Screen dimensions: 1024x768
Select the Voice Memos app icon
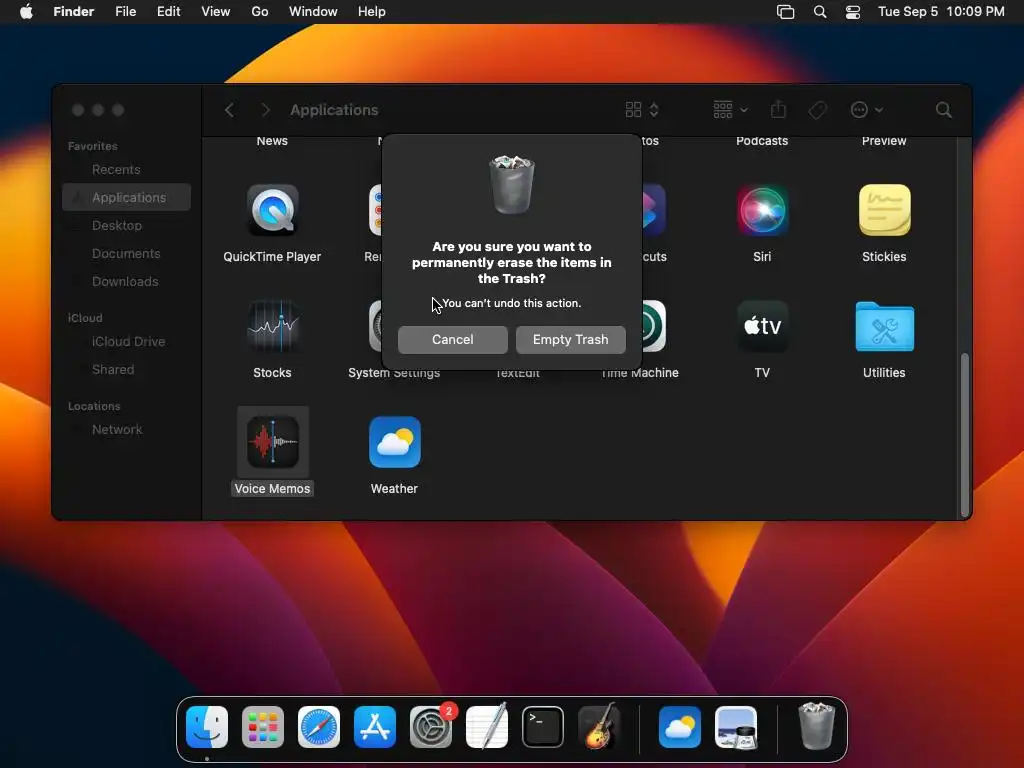(x=272, y=442)
